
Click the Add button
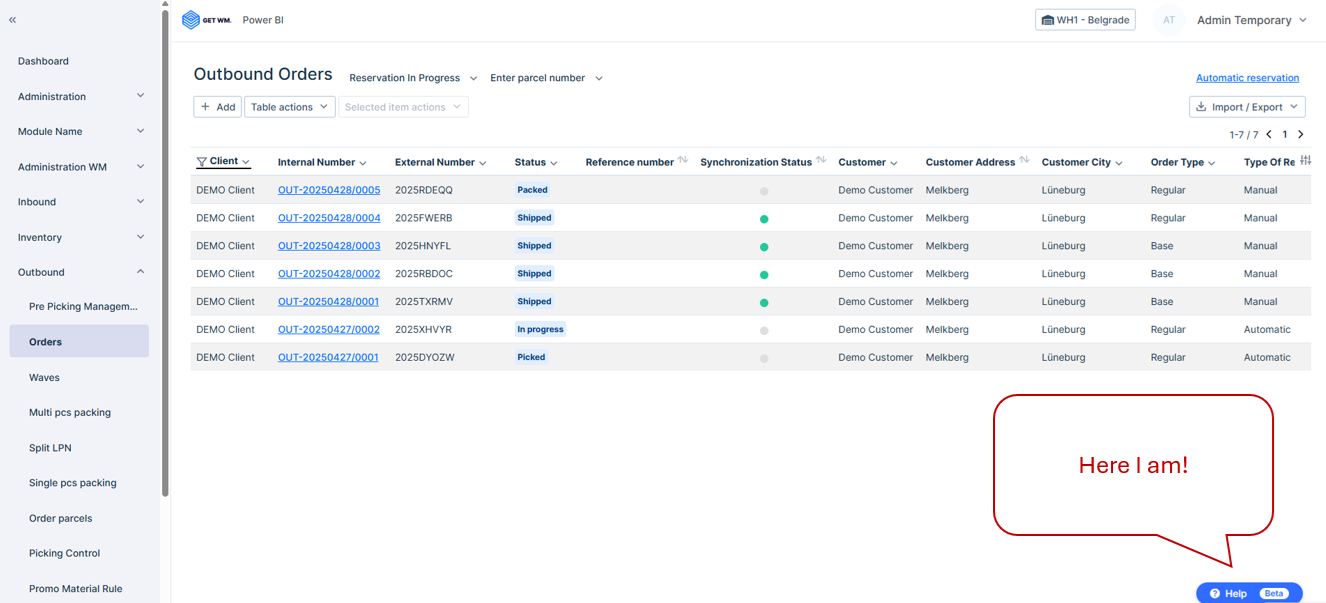coord(217,107)
